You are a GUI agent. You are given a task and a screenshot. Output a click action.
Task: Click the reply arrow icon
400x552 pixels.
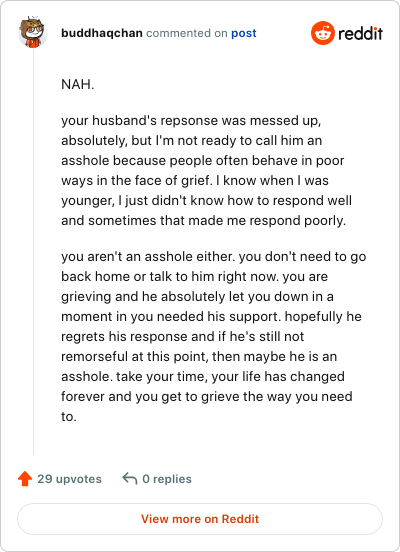(x=130, y=479)
